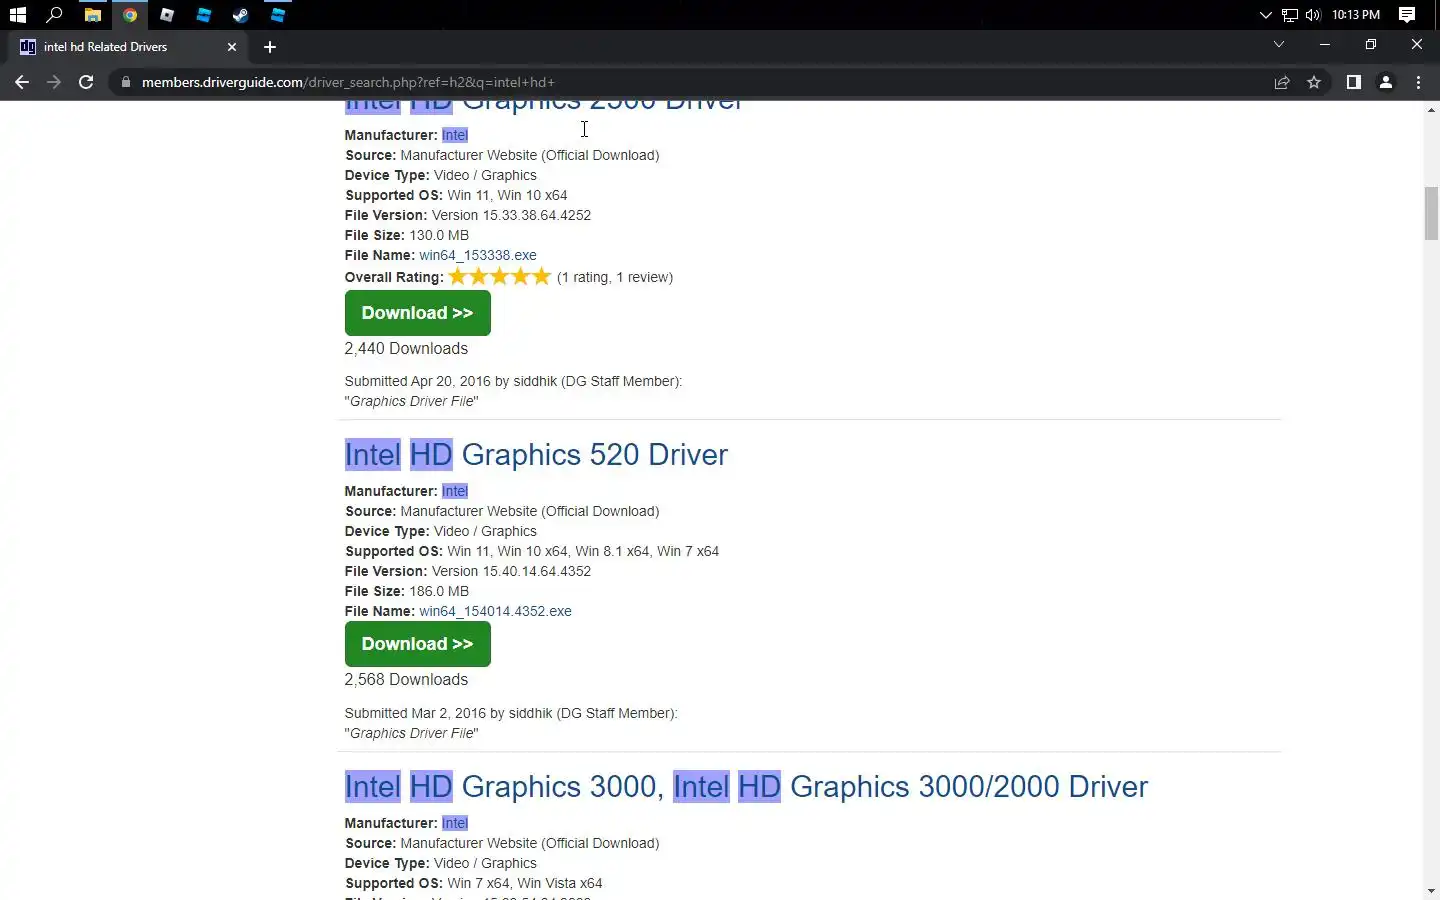Click the '186.0 MB' file size text
The width and height of the screenshot is (1440, 900).
point(439,591)
